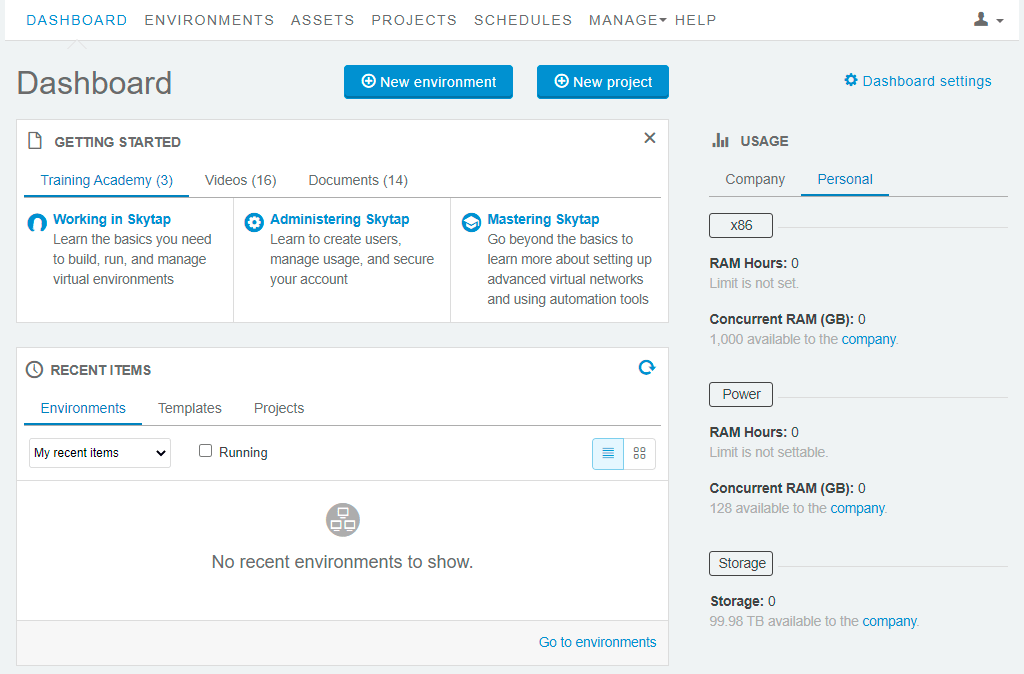
Task: Select the Documents (14) tab
Action: click(358, 180)
